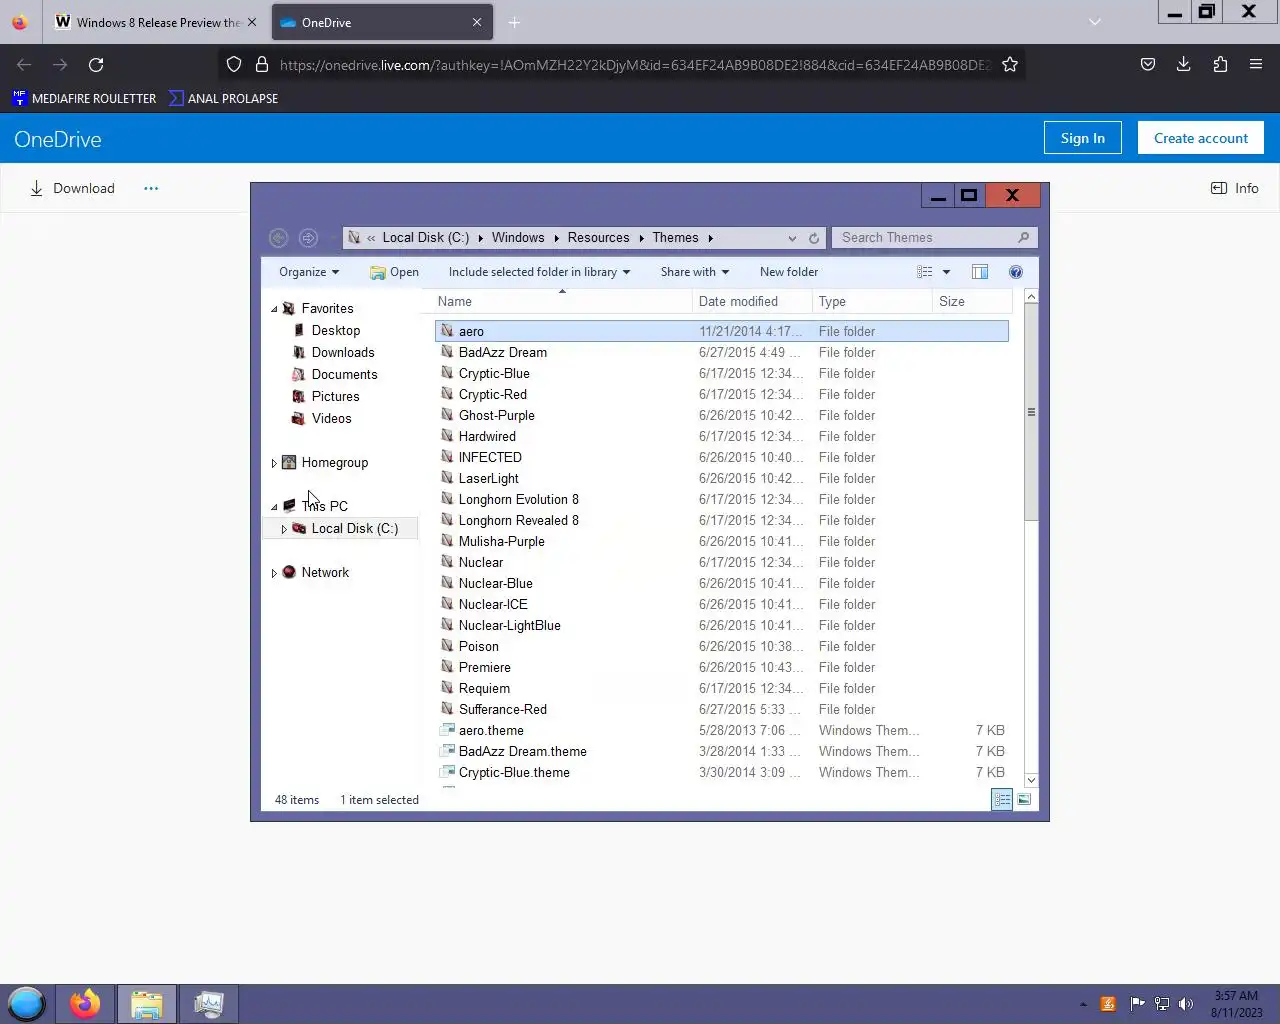The width and height of the screenshot is (1280, 1024).
Task: Sort by the Date modified column
Action: (751, 301)
